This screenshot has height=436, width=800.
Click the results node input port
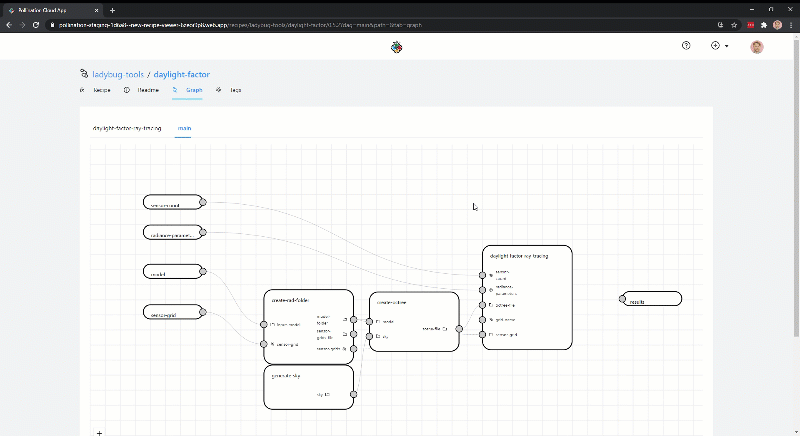click(622, 299)
